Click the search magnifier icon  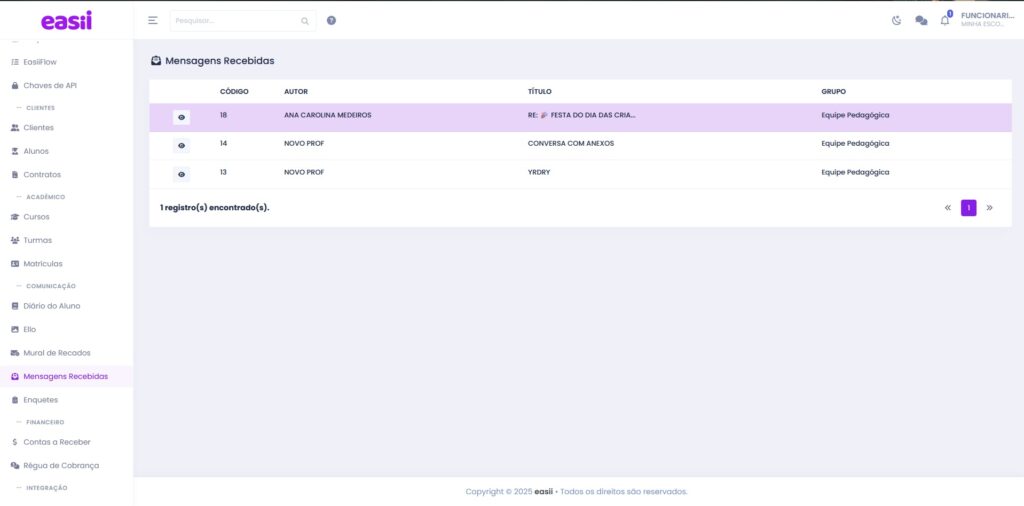coord(305,20)
